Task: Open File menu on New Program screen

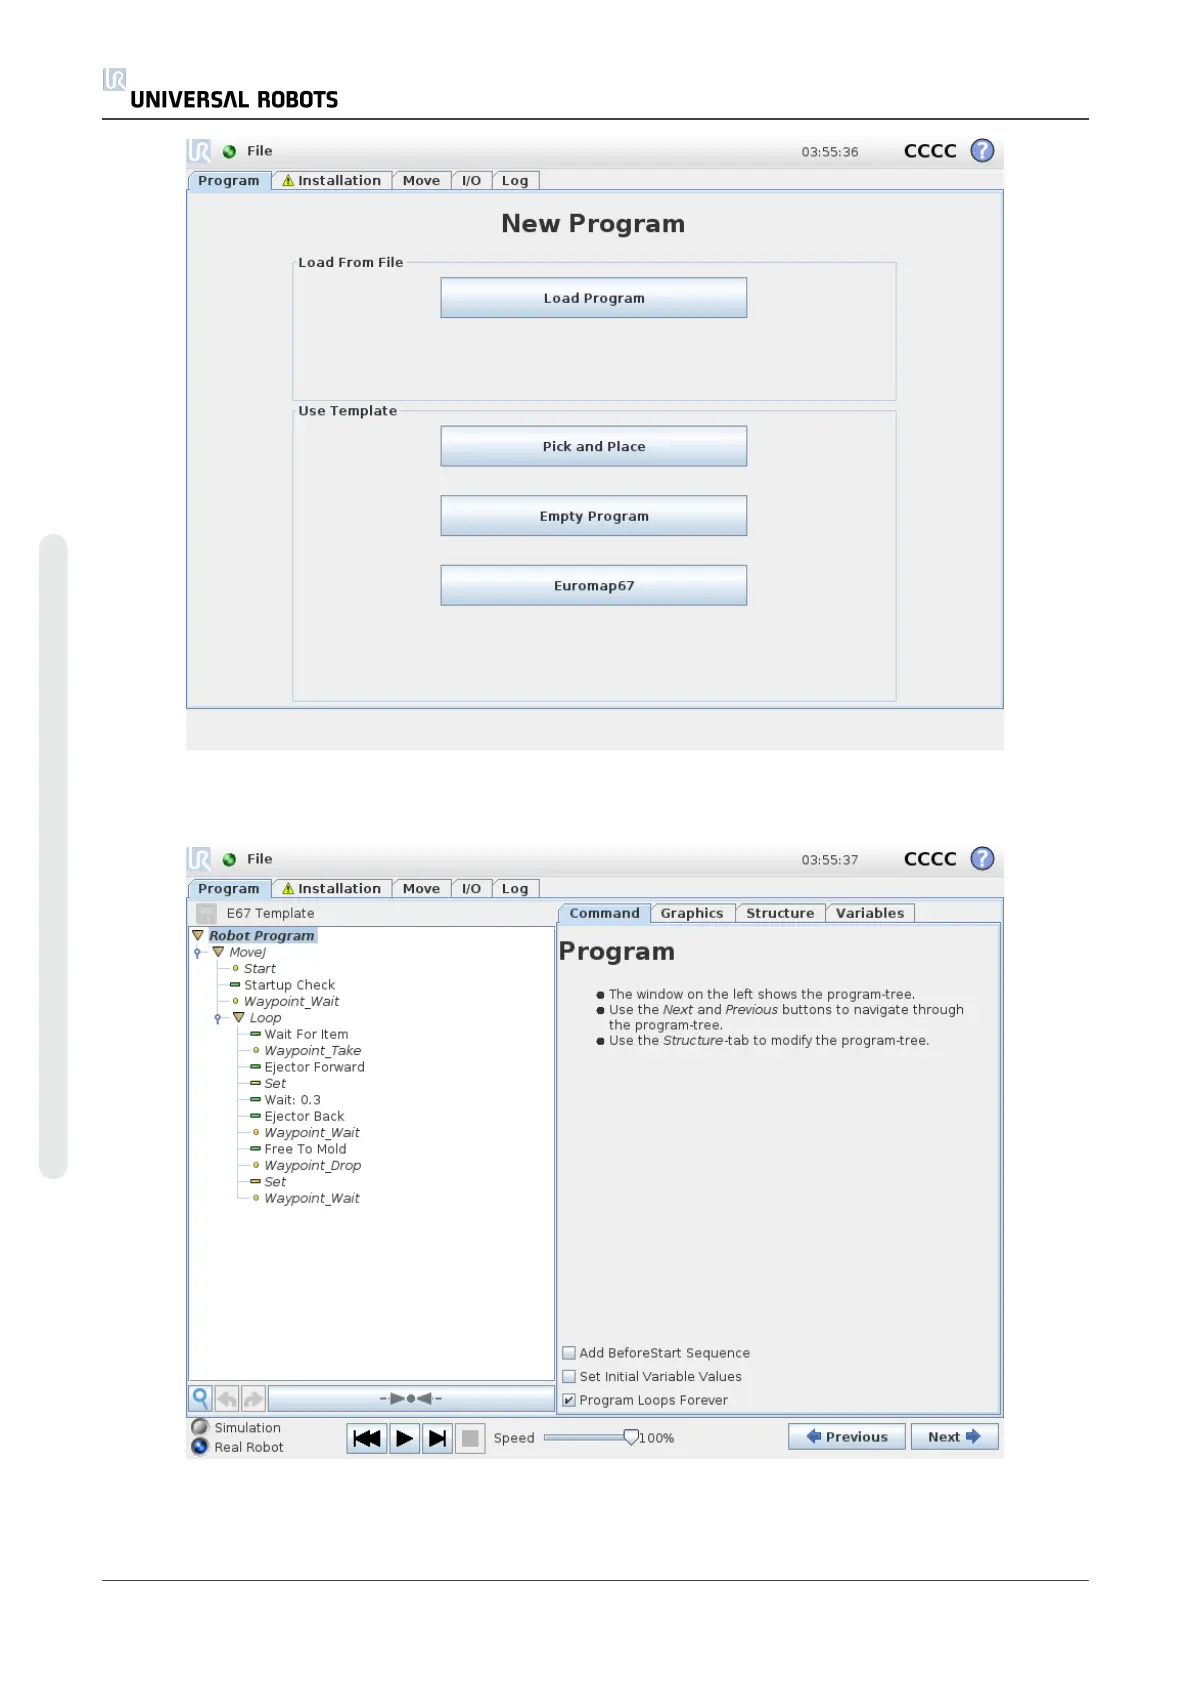Action: click(260, 151)
